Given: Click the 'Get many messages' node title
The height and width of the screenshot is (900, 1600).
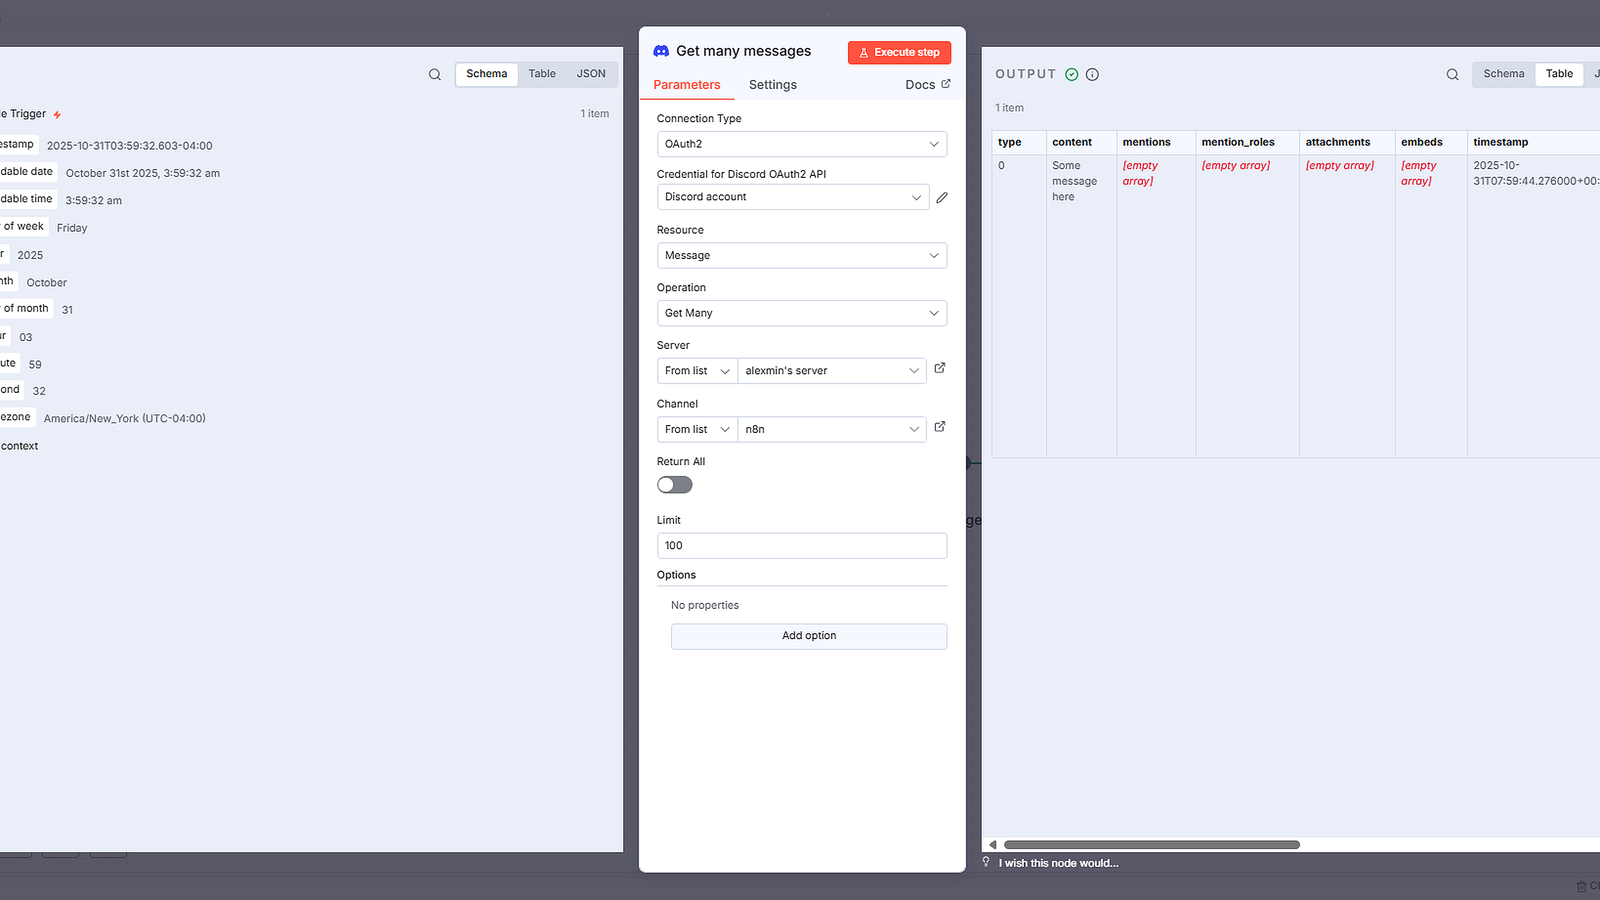Looking at the screenshot, I should [x=744, y=51].
